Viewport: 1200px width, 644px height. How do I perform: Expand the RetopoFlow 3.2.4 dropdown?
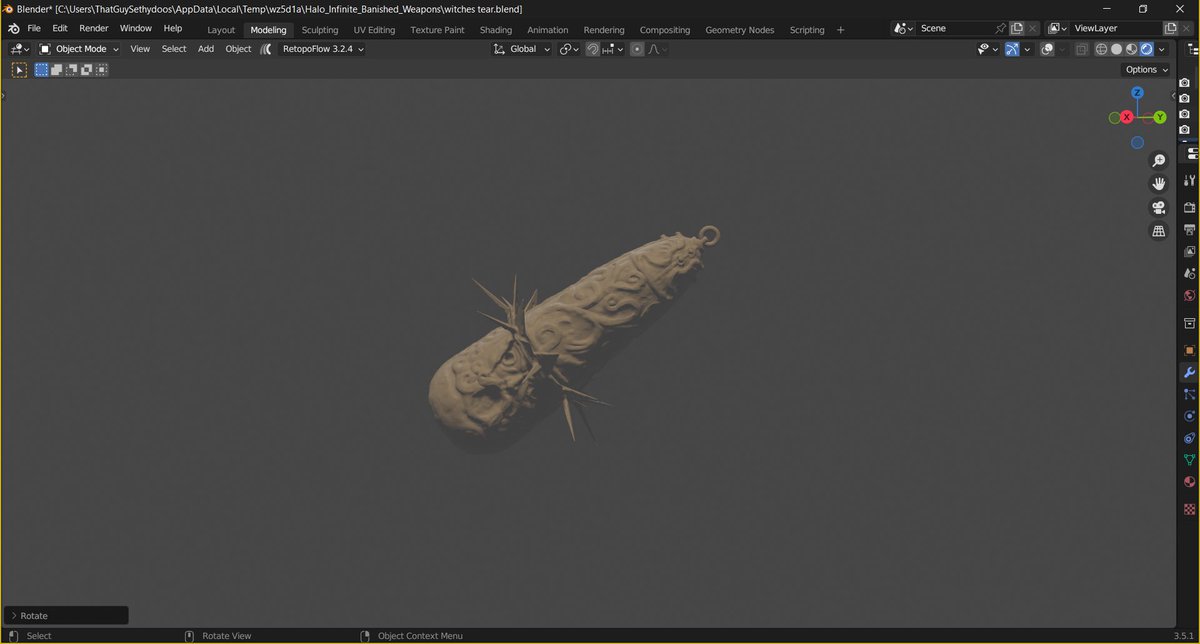(323, 48)
